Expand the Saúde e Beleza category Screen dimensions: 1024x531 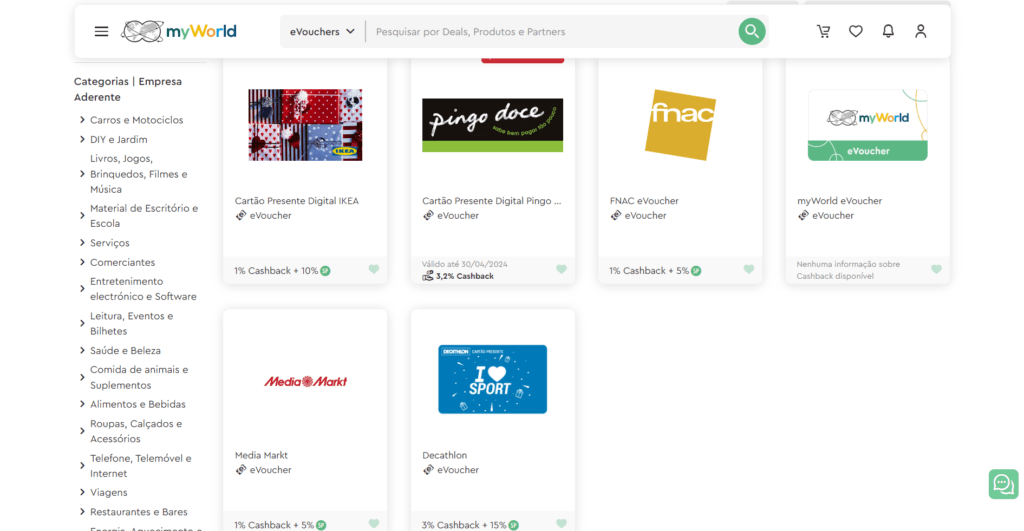click(82, 351)
